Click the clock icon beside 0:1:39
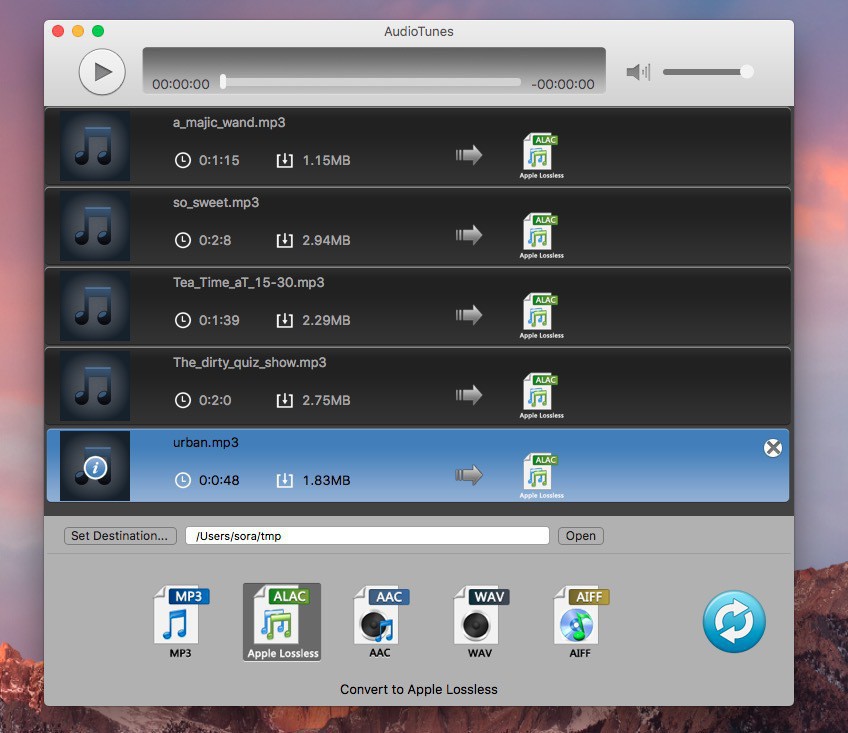 tap(183, 320)
